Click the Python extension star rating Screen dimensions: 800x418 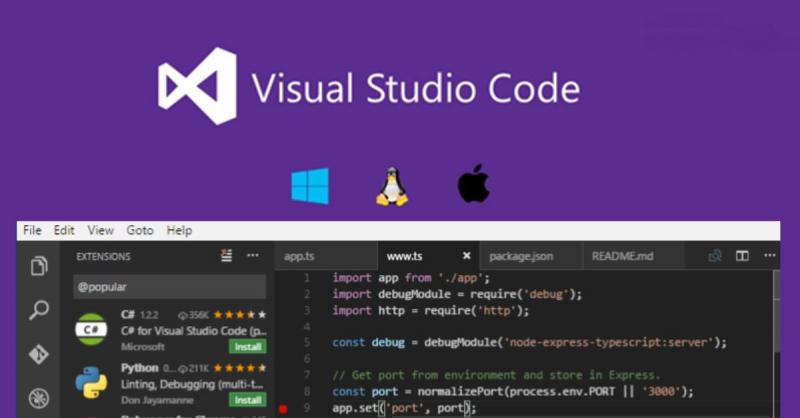[x=240, y=367]
